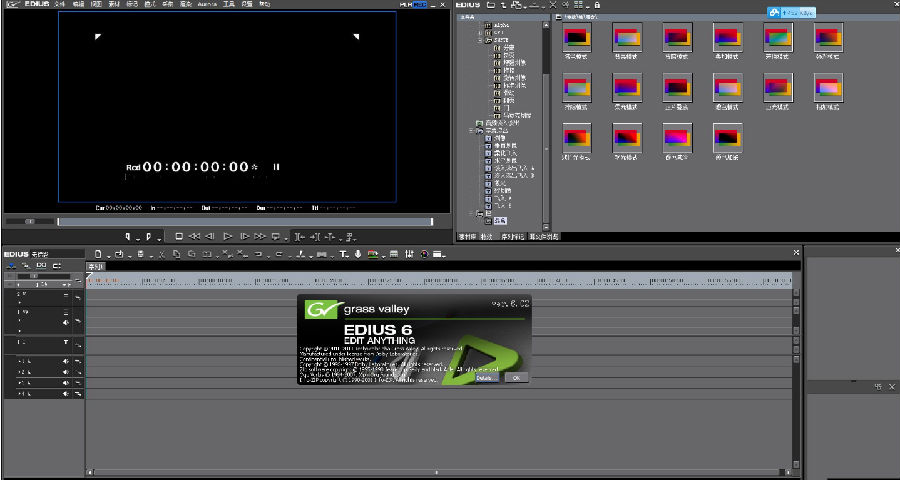
Task: Click the folder icon in effects panel toolbar
Action: point(490,5)
